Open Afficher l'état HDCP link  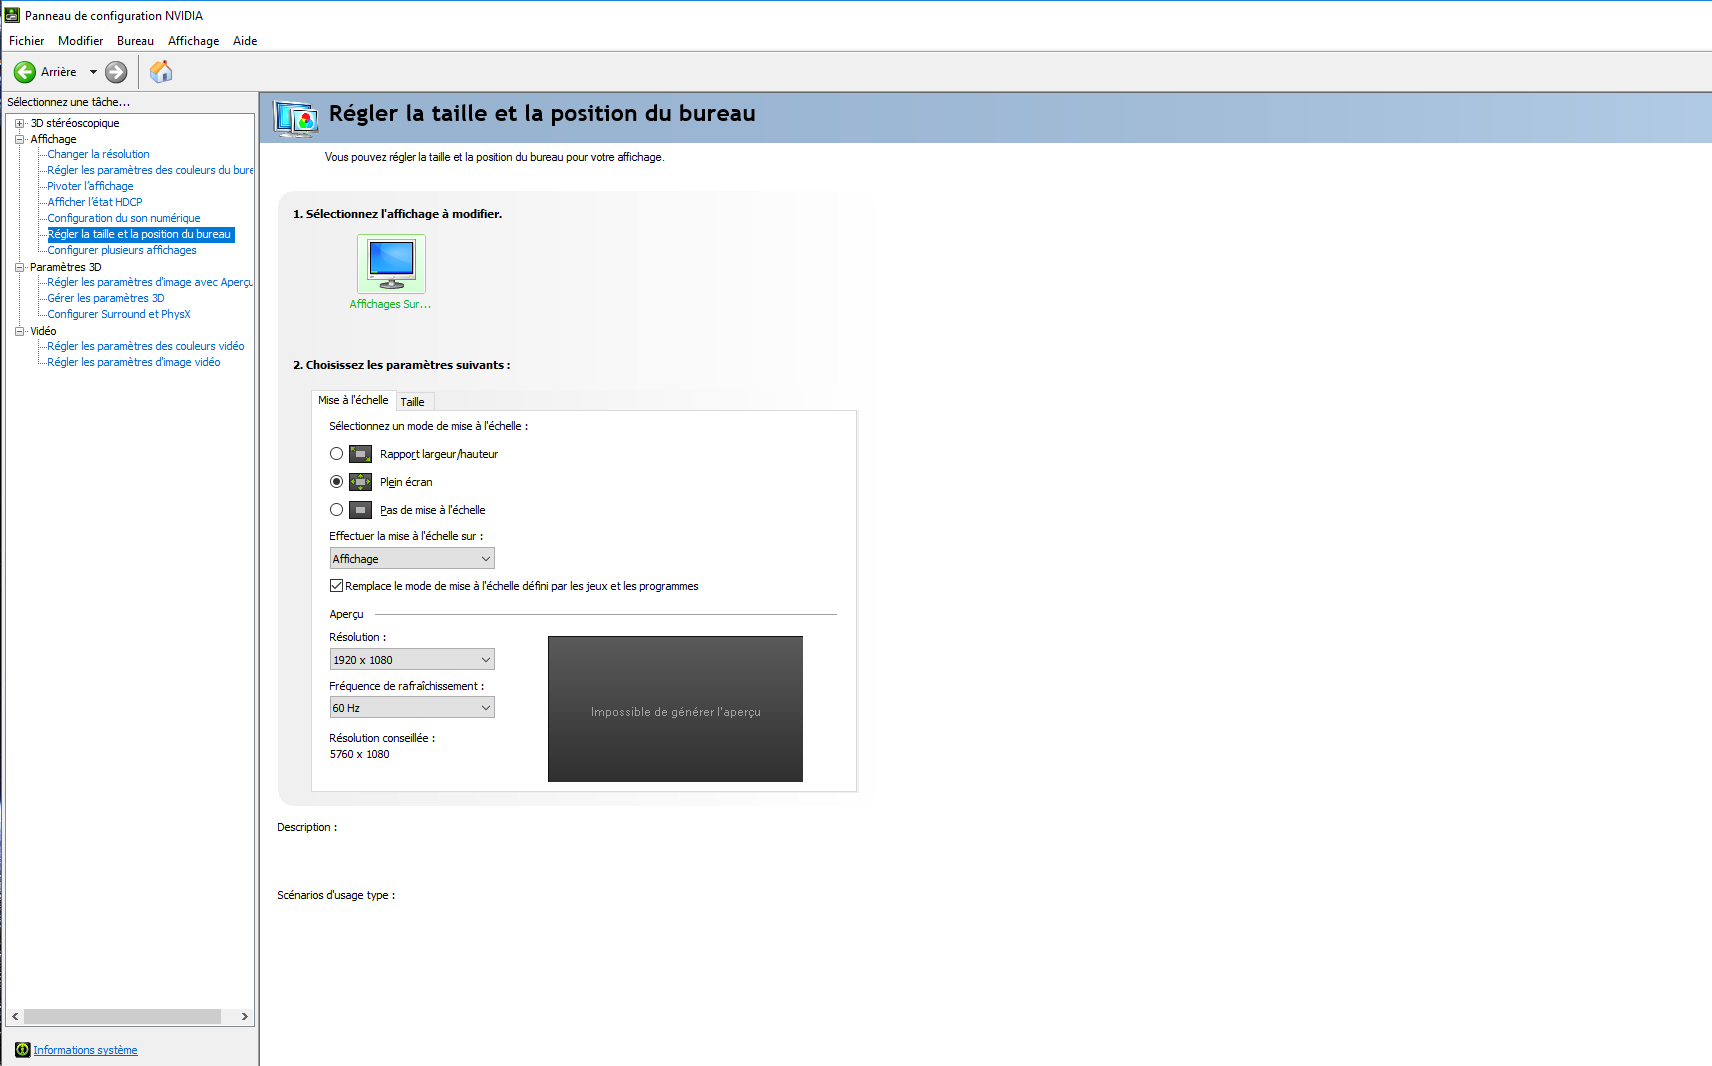[x=95, y=202]
